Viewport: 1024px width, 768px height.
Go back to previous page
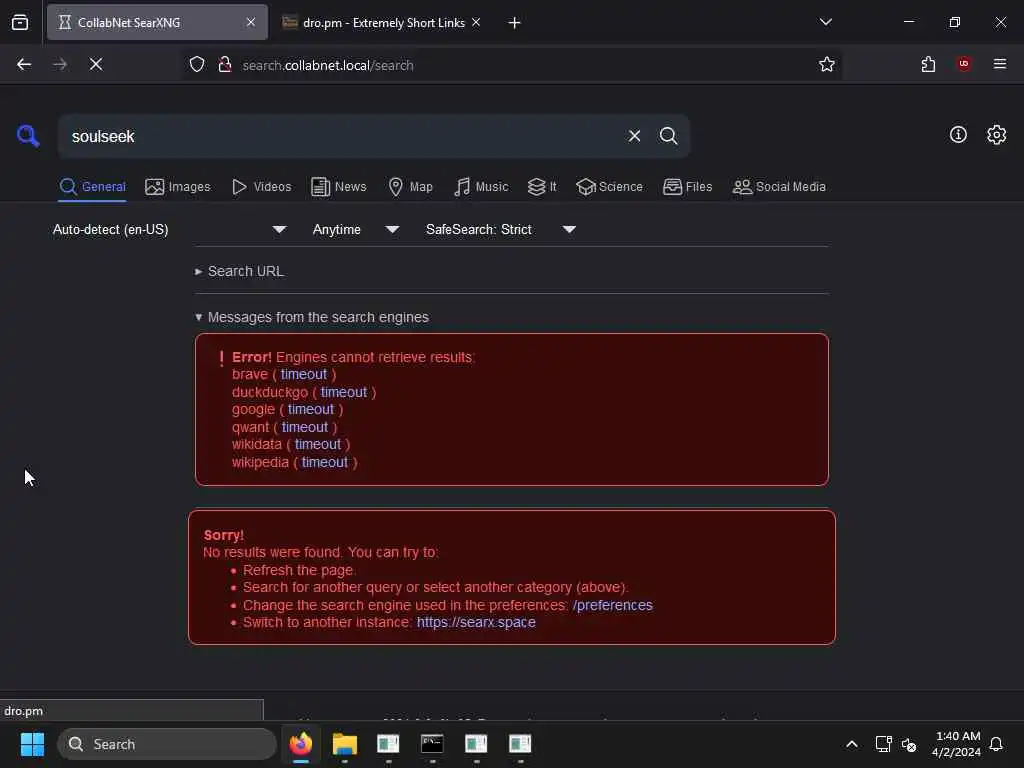coord(24,64)
